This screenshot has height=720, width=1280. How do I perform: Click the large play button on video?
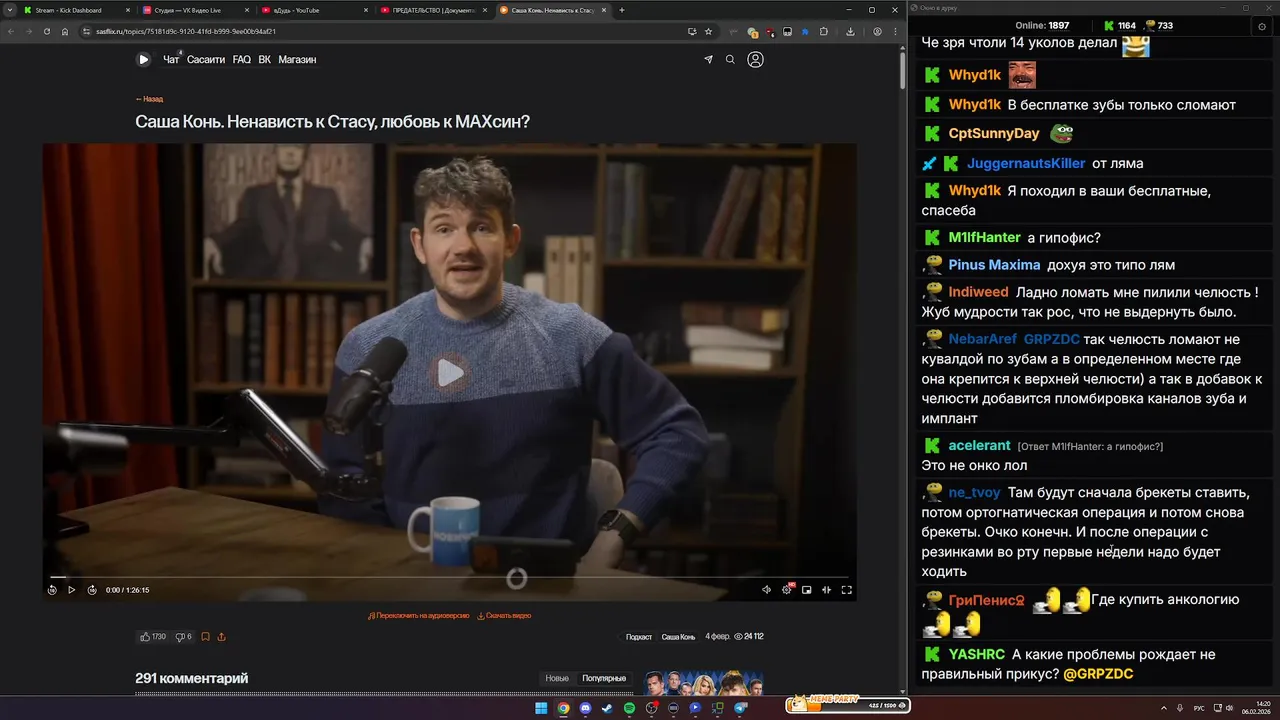coord(450,373)
